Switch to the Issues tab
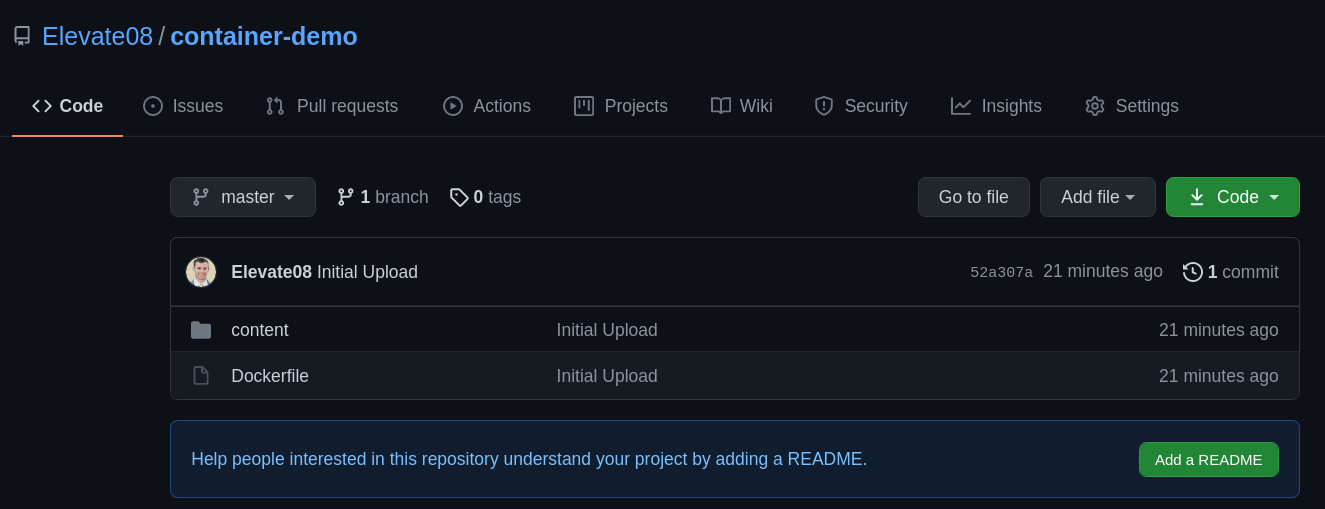 pos(183,106)
